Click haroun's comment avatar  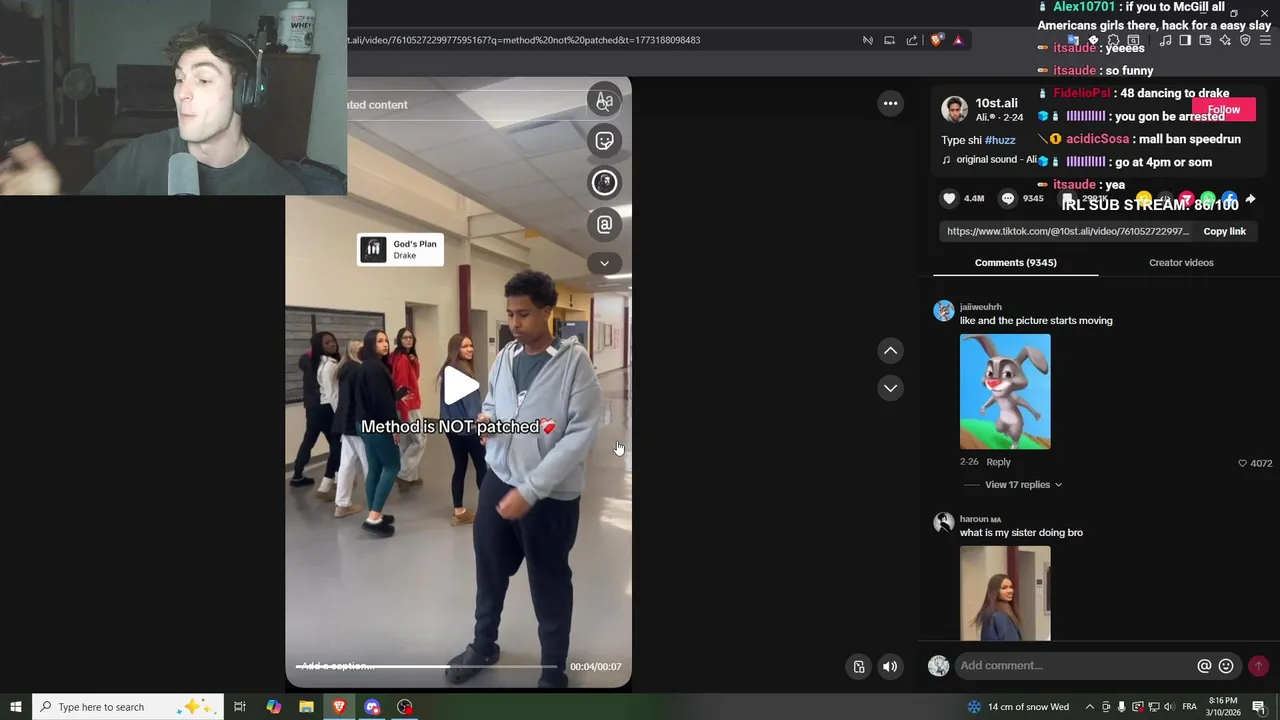tap(943, 523)
